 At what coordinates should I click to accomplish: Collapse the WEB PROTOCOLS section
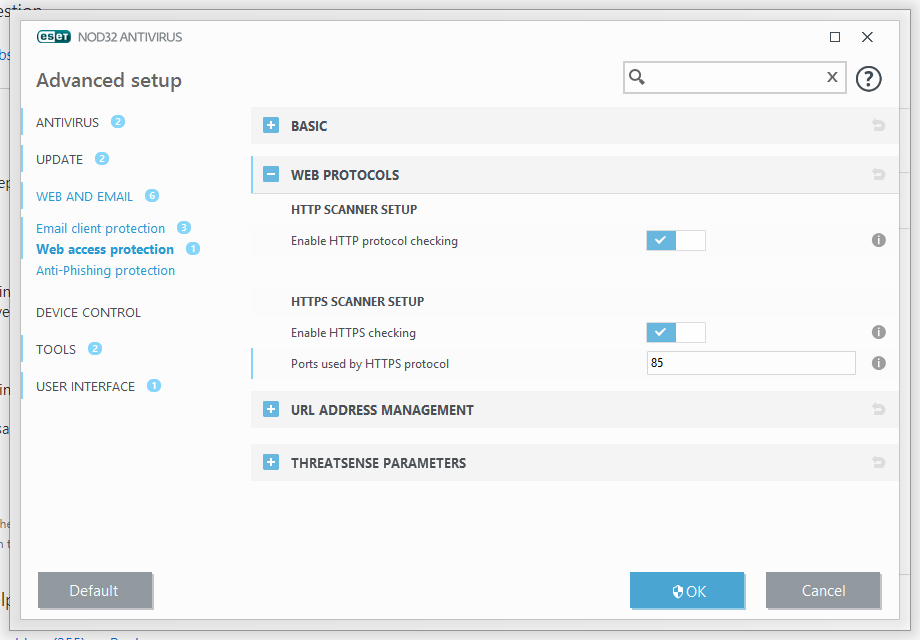[x=271, y=174]
